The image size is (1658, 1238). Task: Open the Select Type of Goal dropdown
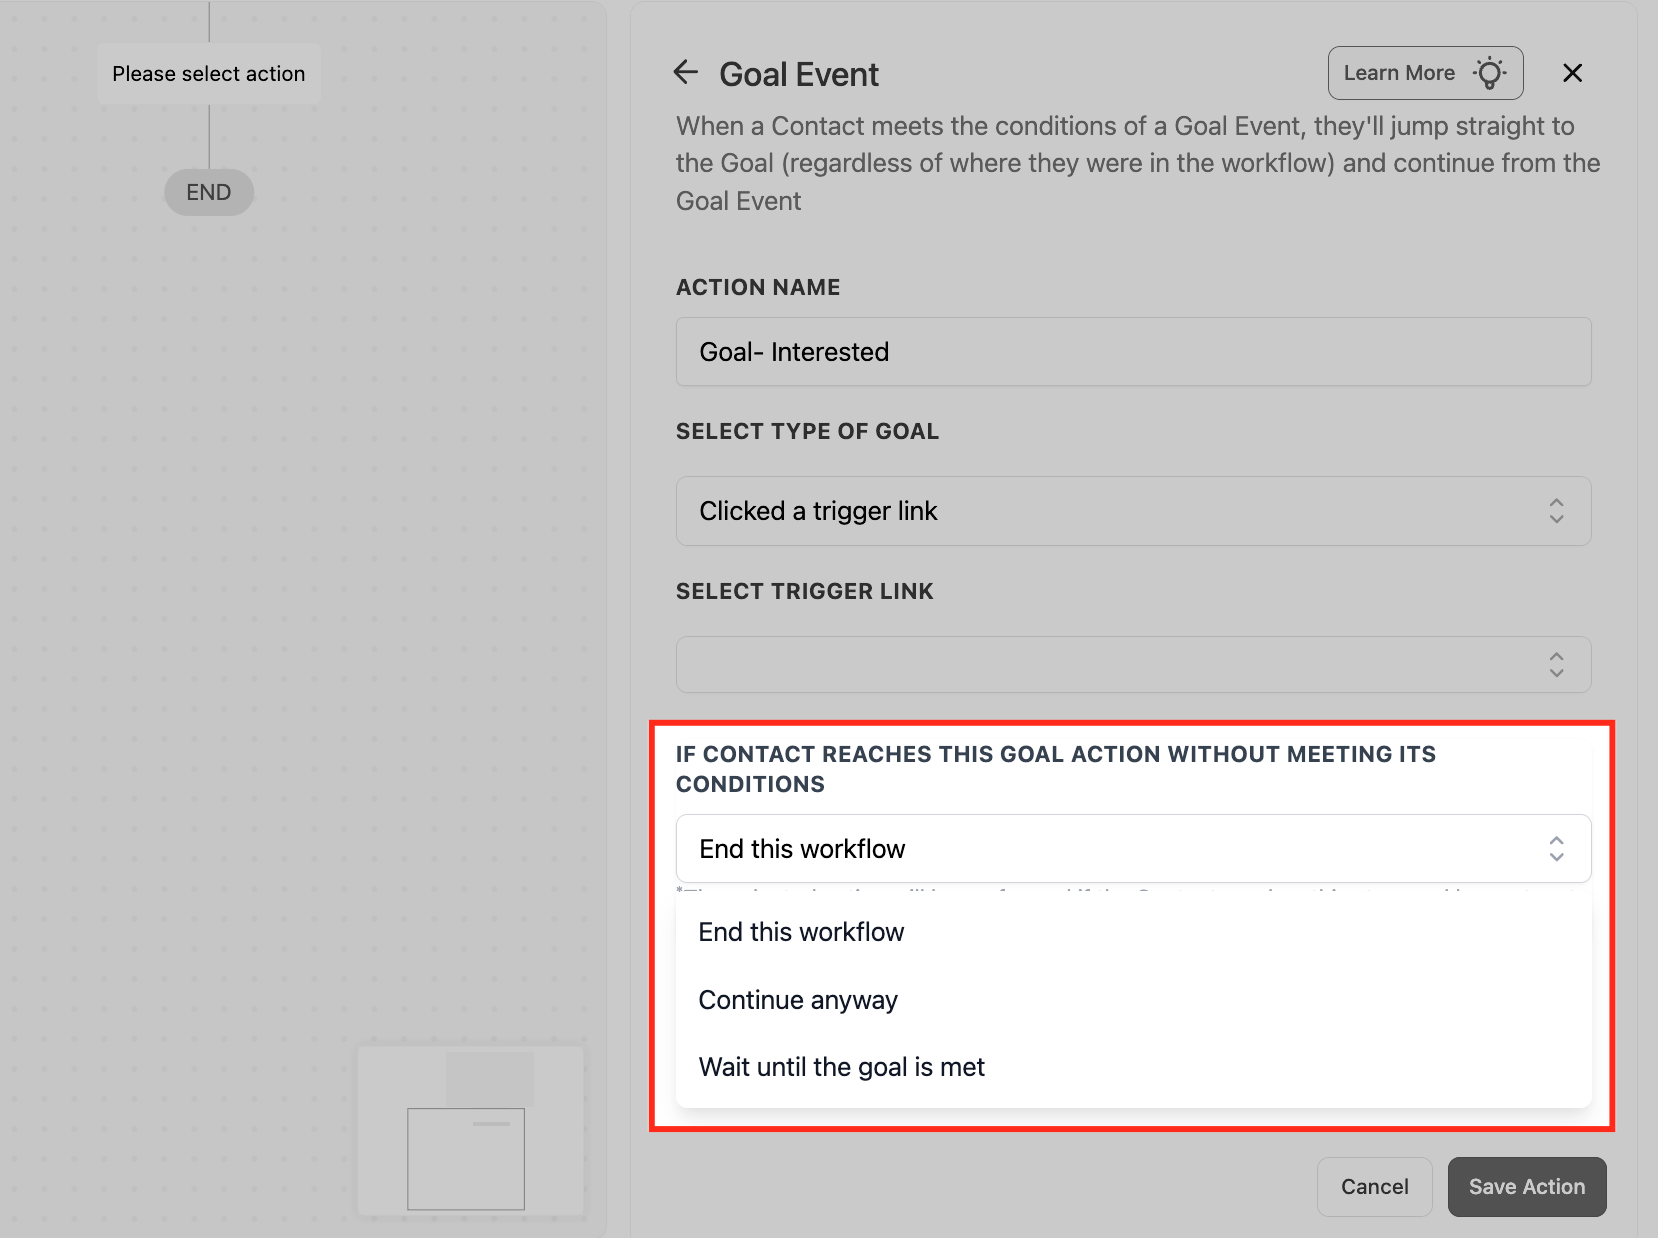coord(1133,511)
